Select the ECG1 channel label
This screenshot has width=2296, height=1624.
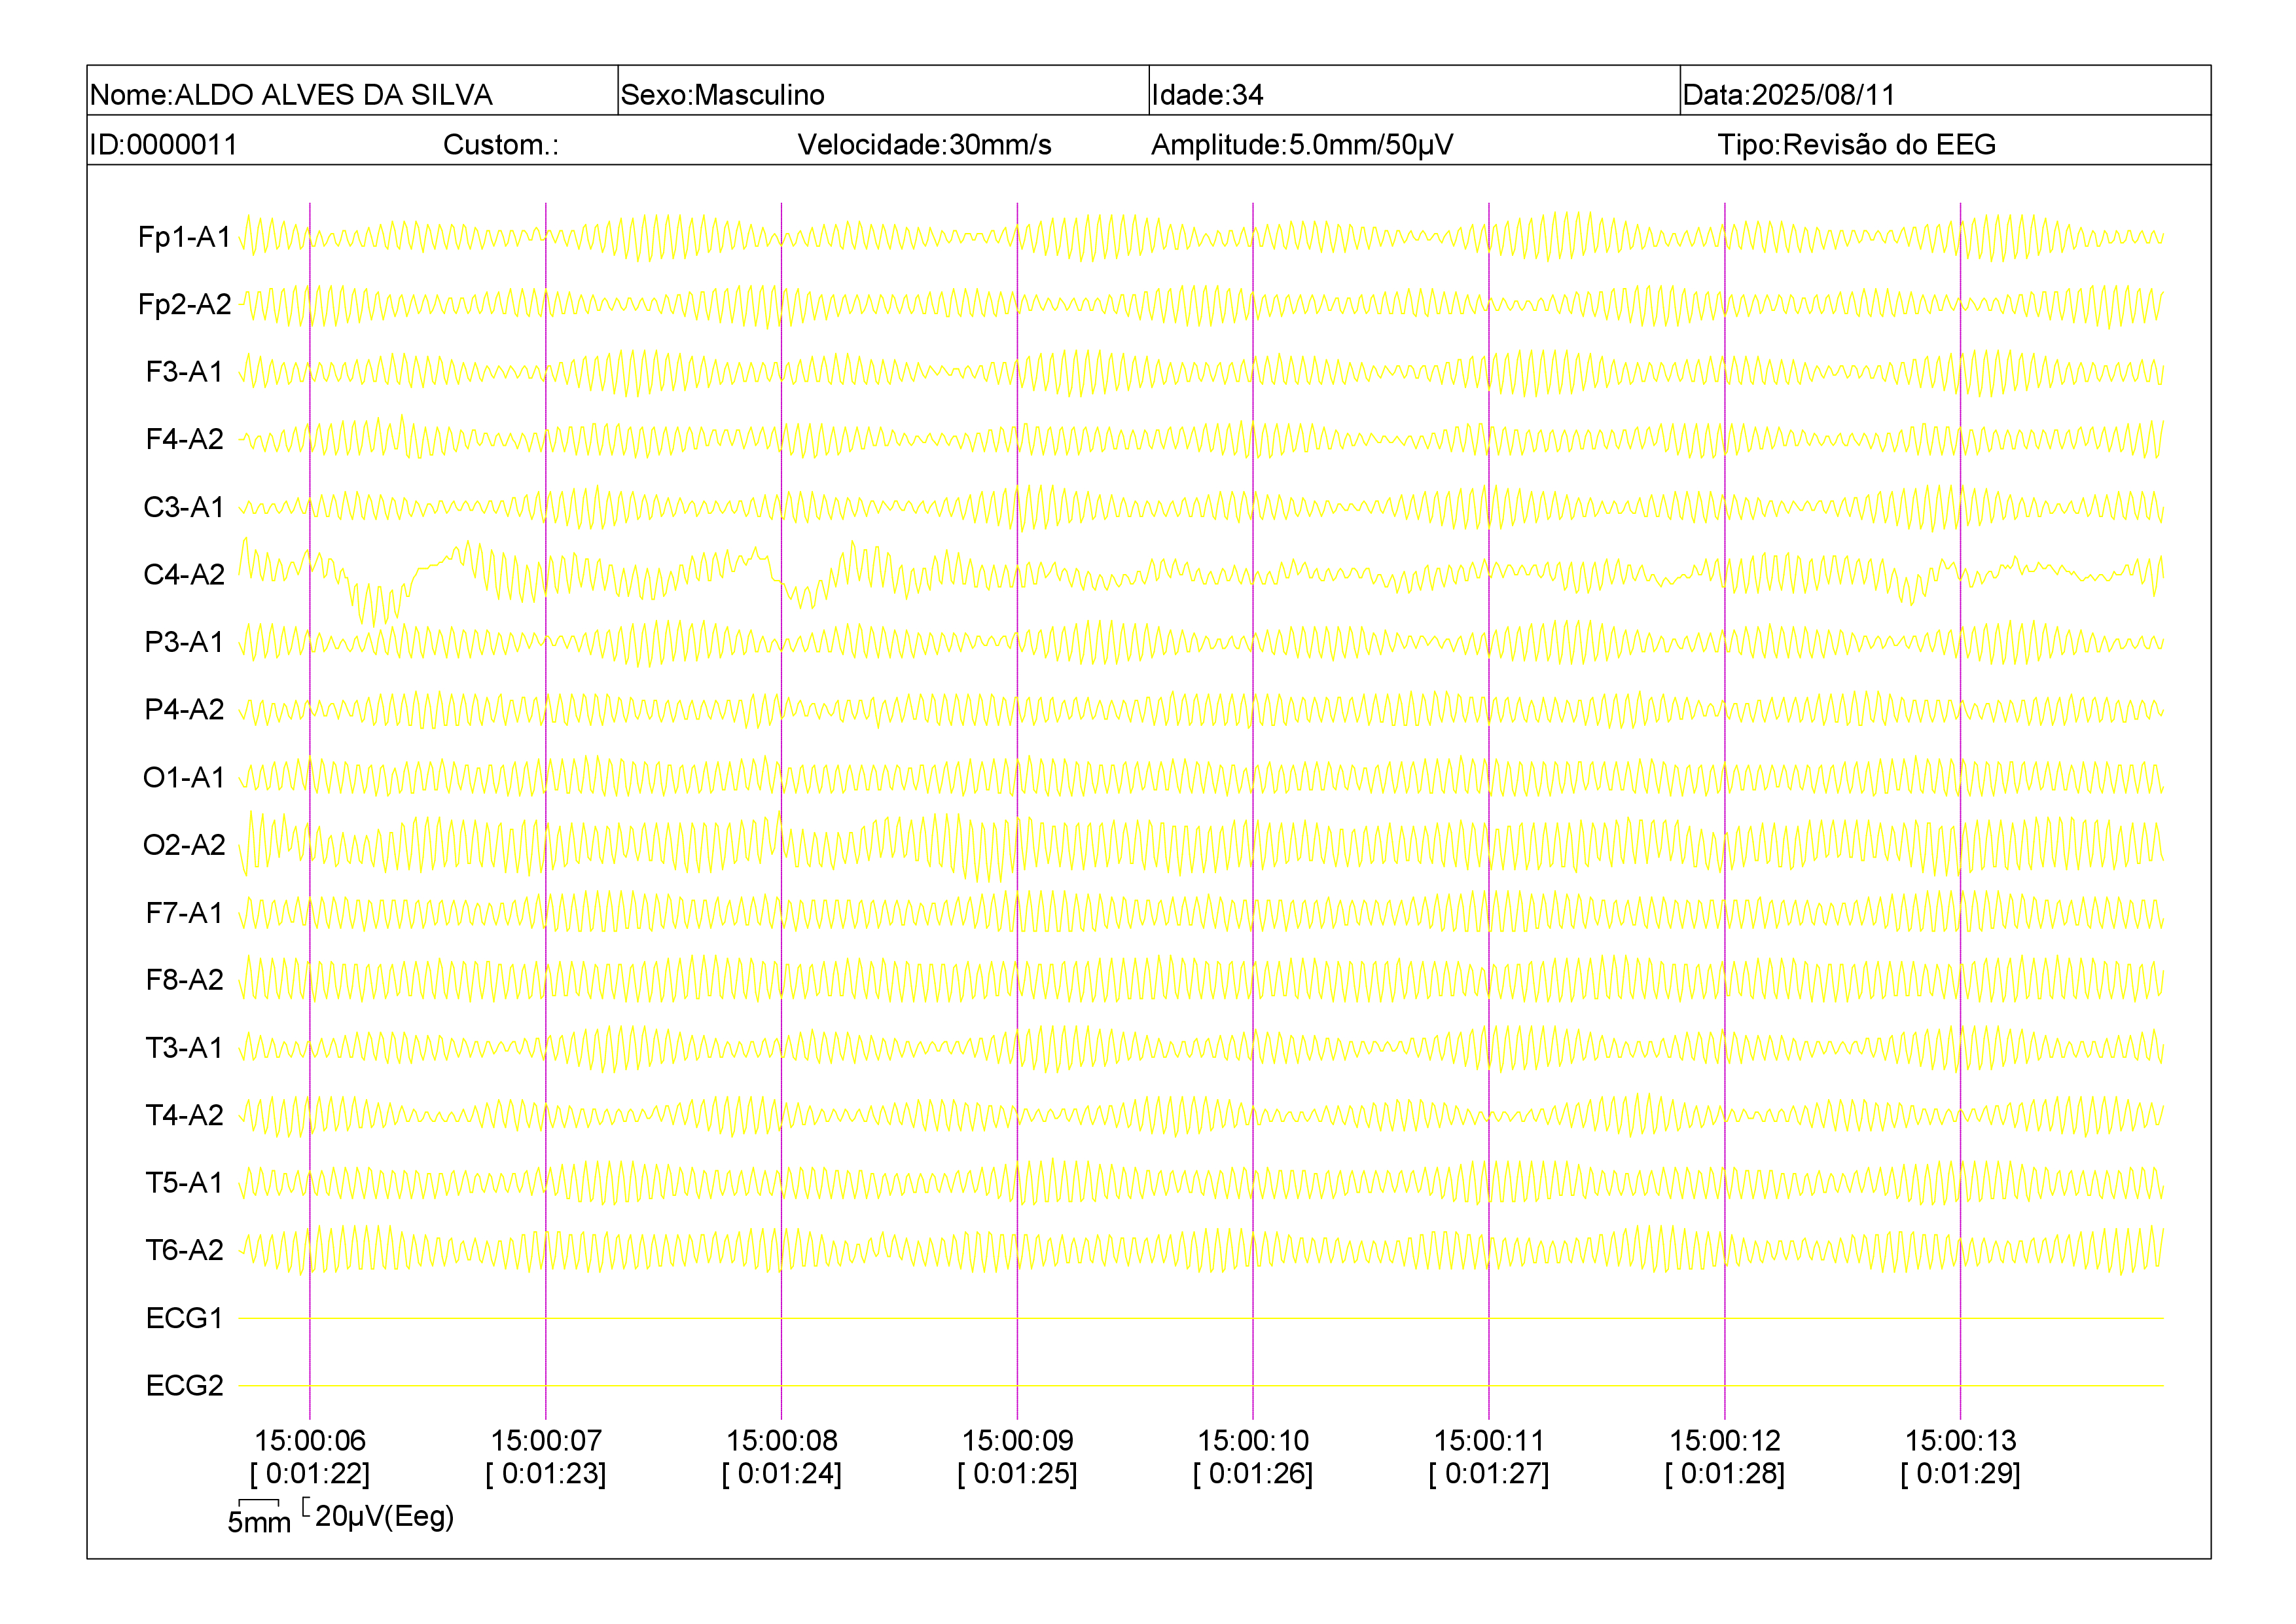point(184,1318)
